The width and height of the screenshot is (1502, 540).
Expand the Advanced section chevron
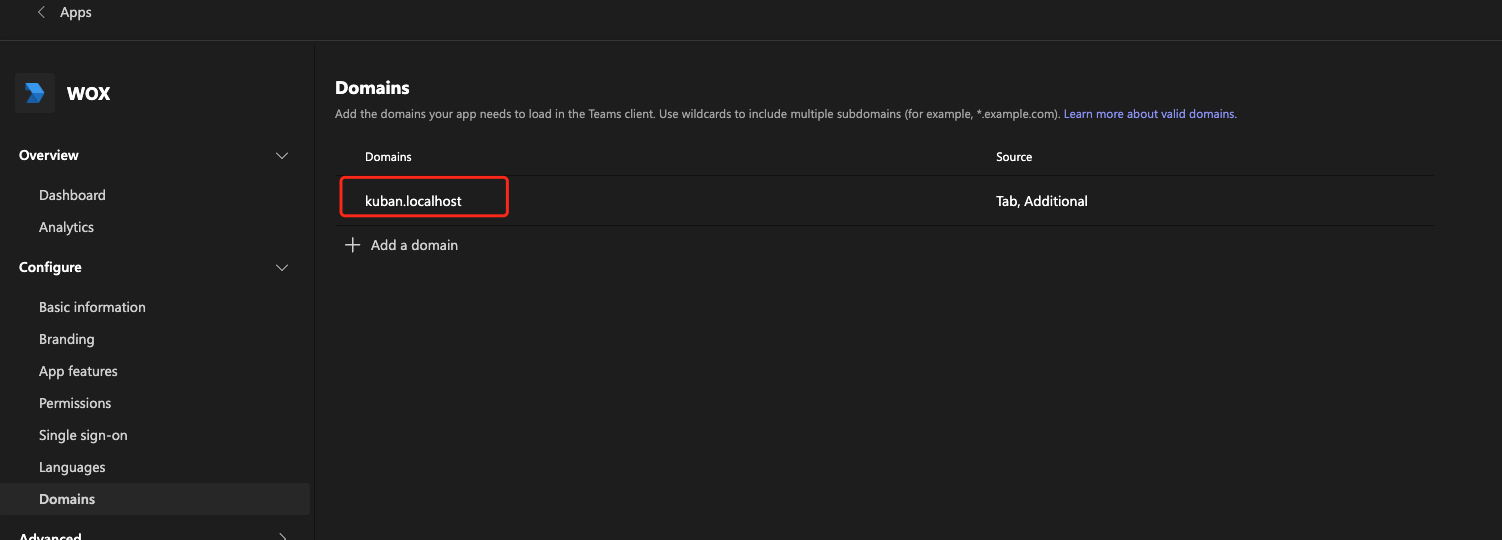click(282, 536)
